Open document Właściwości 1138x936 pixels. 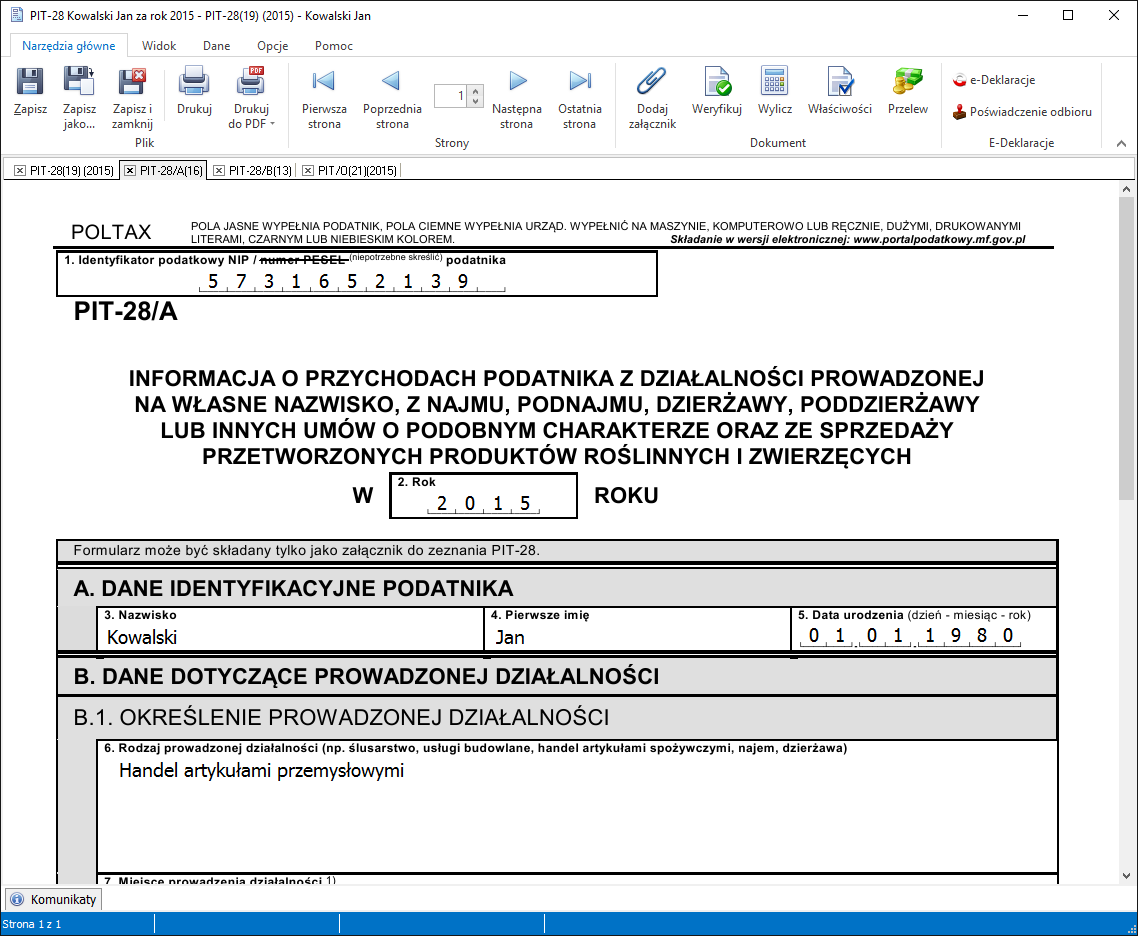click(840, 91)
